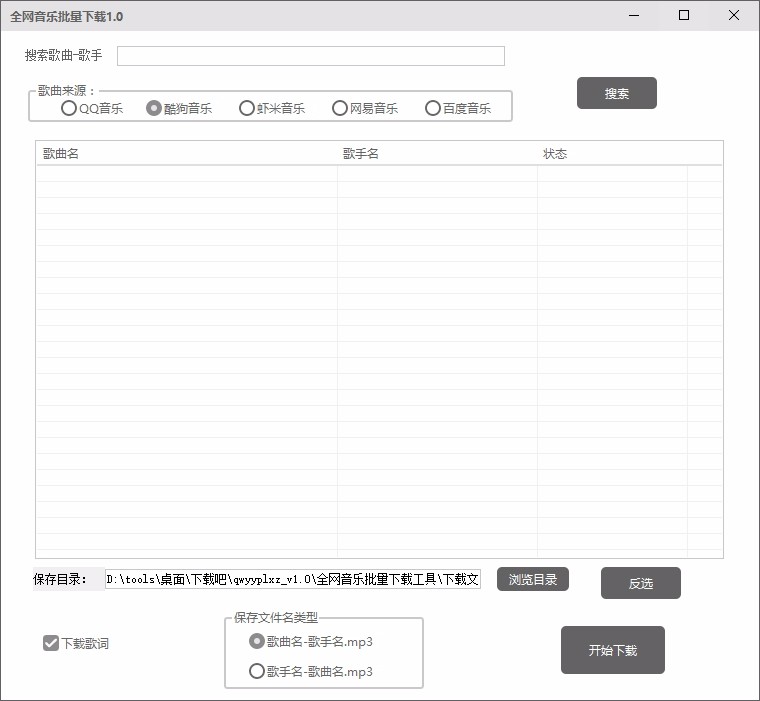The image size is (760, 701).
Task: Toggle the 下载歌词 checkbox
Action: [76, 643]
